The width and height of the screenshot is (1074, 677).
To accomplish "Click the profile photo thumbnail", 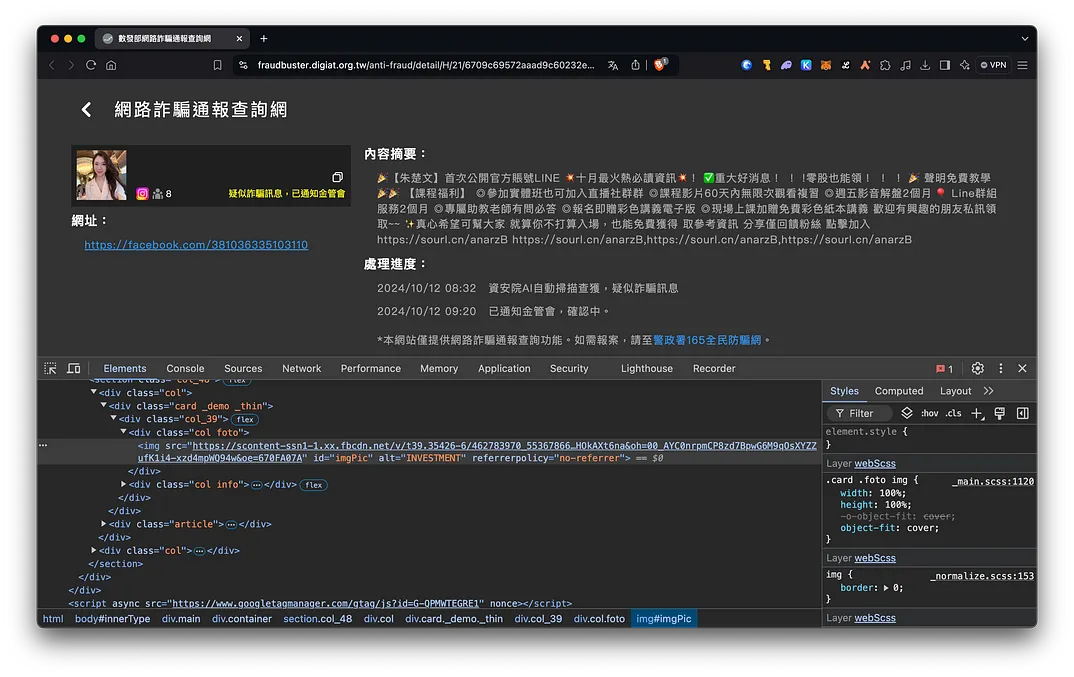I will 101,175.
